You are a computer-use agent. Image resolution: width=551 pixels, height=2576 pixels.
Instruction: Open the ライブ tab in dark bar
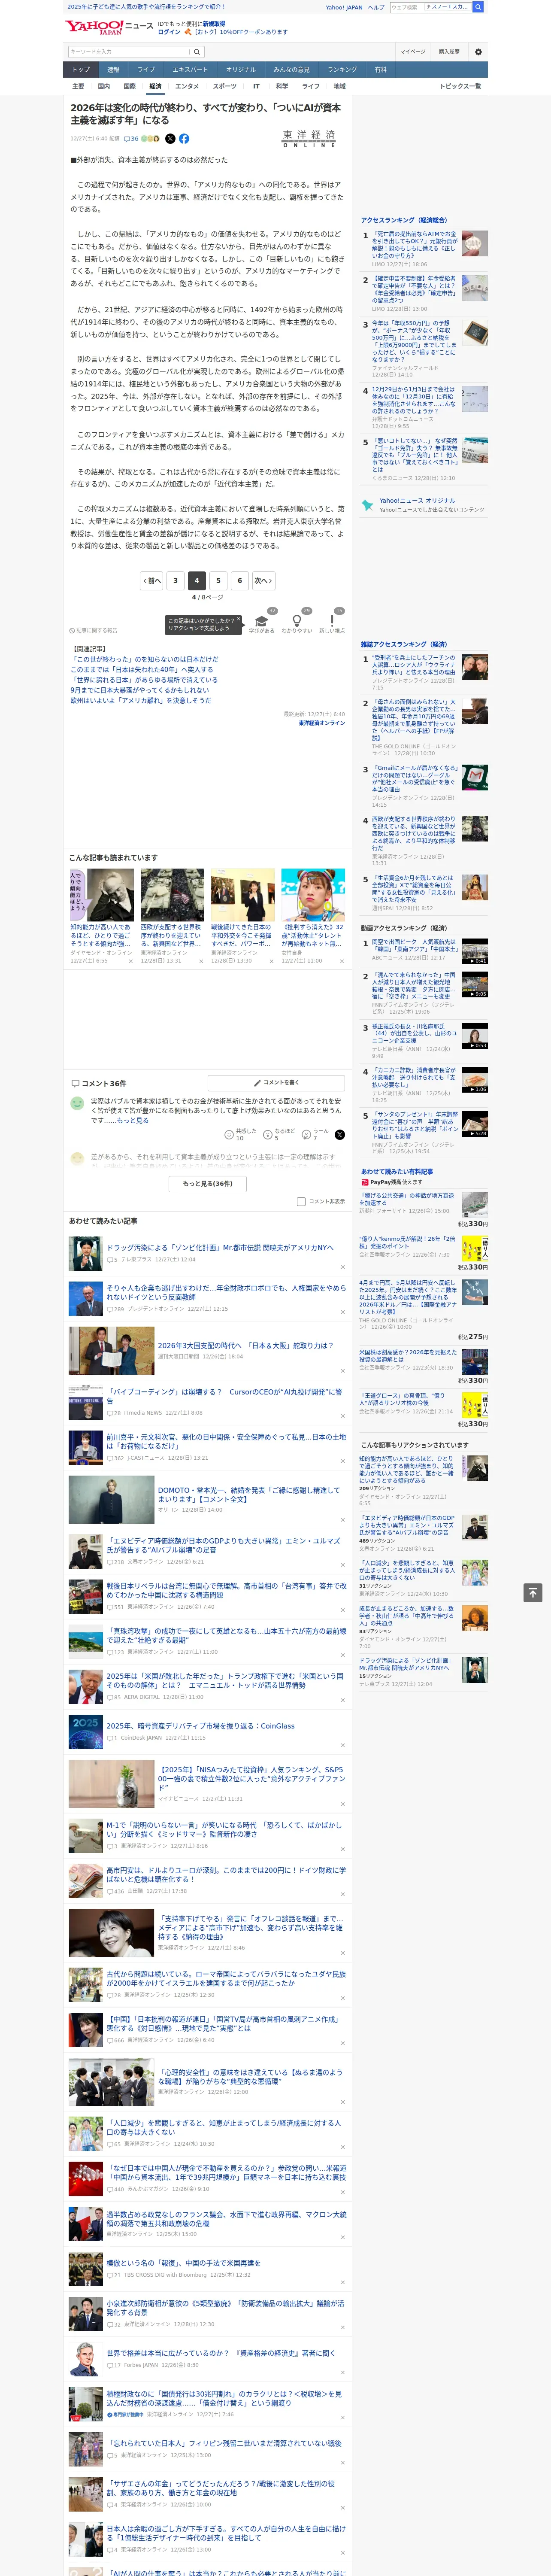146,70
